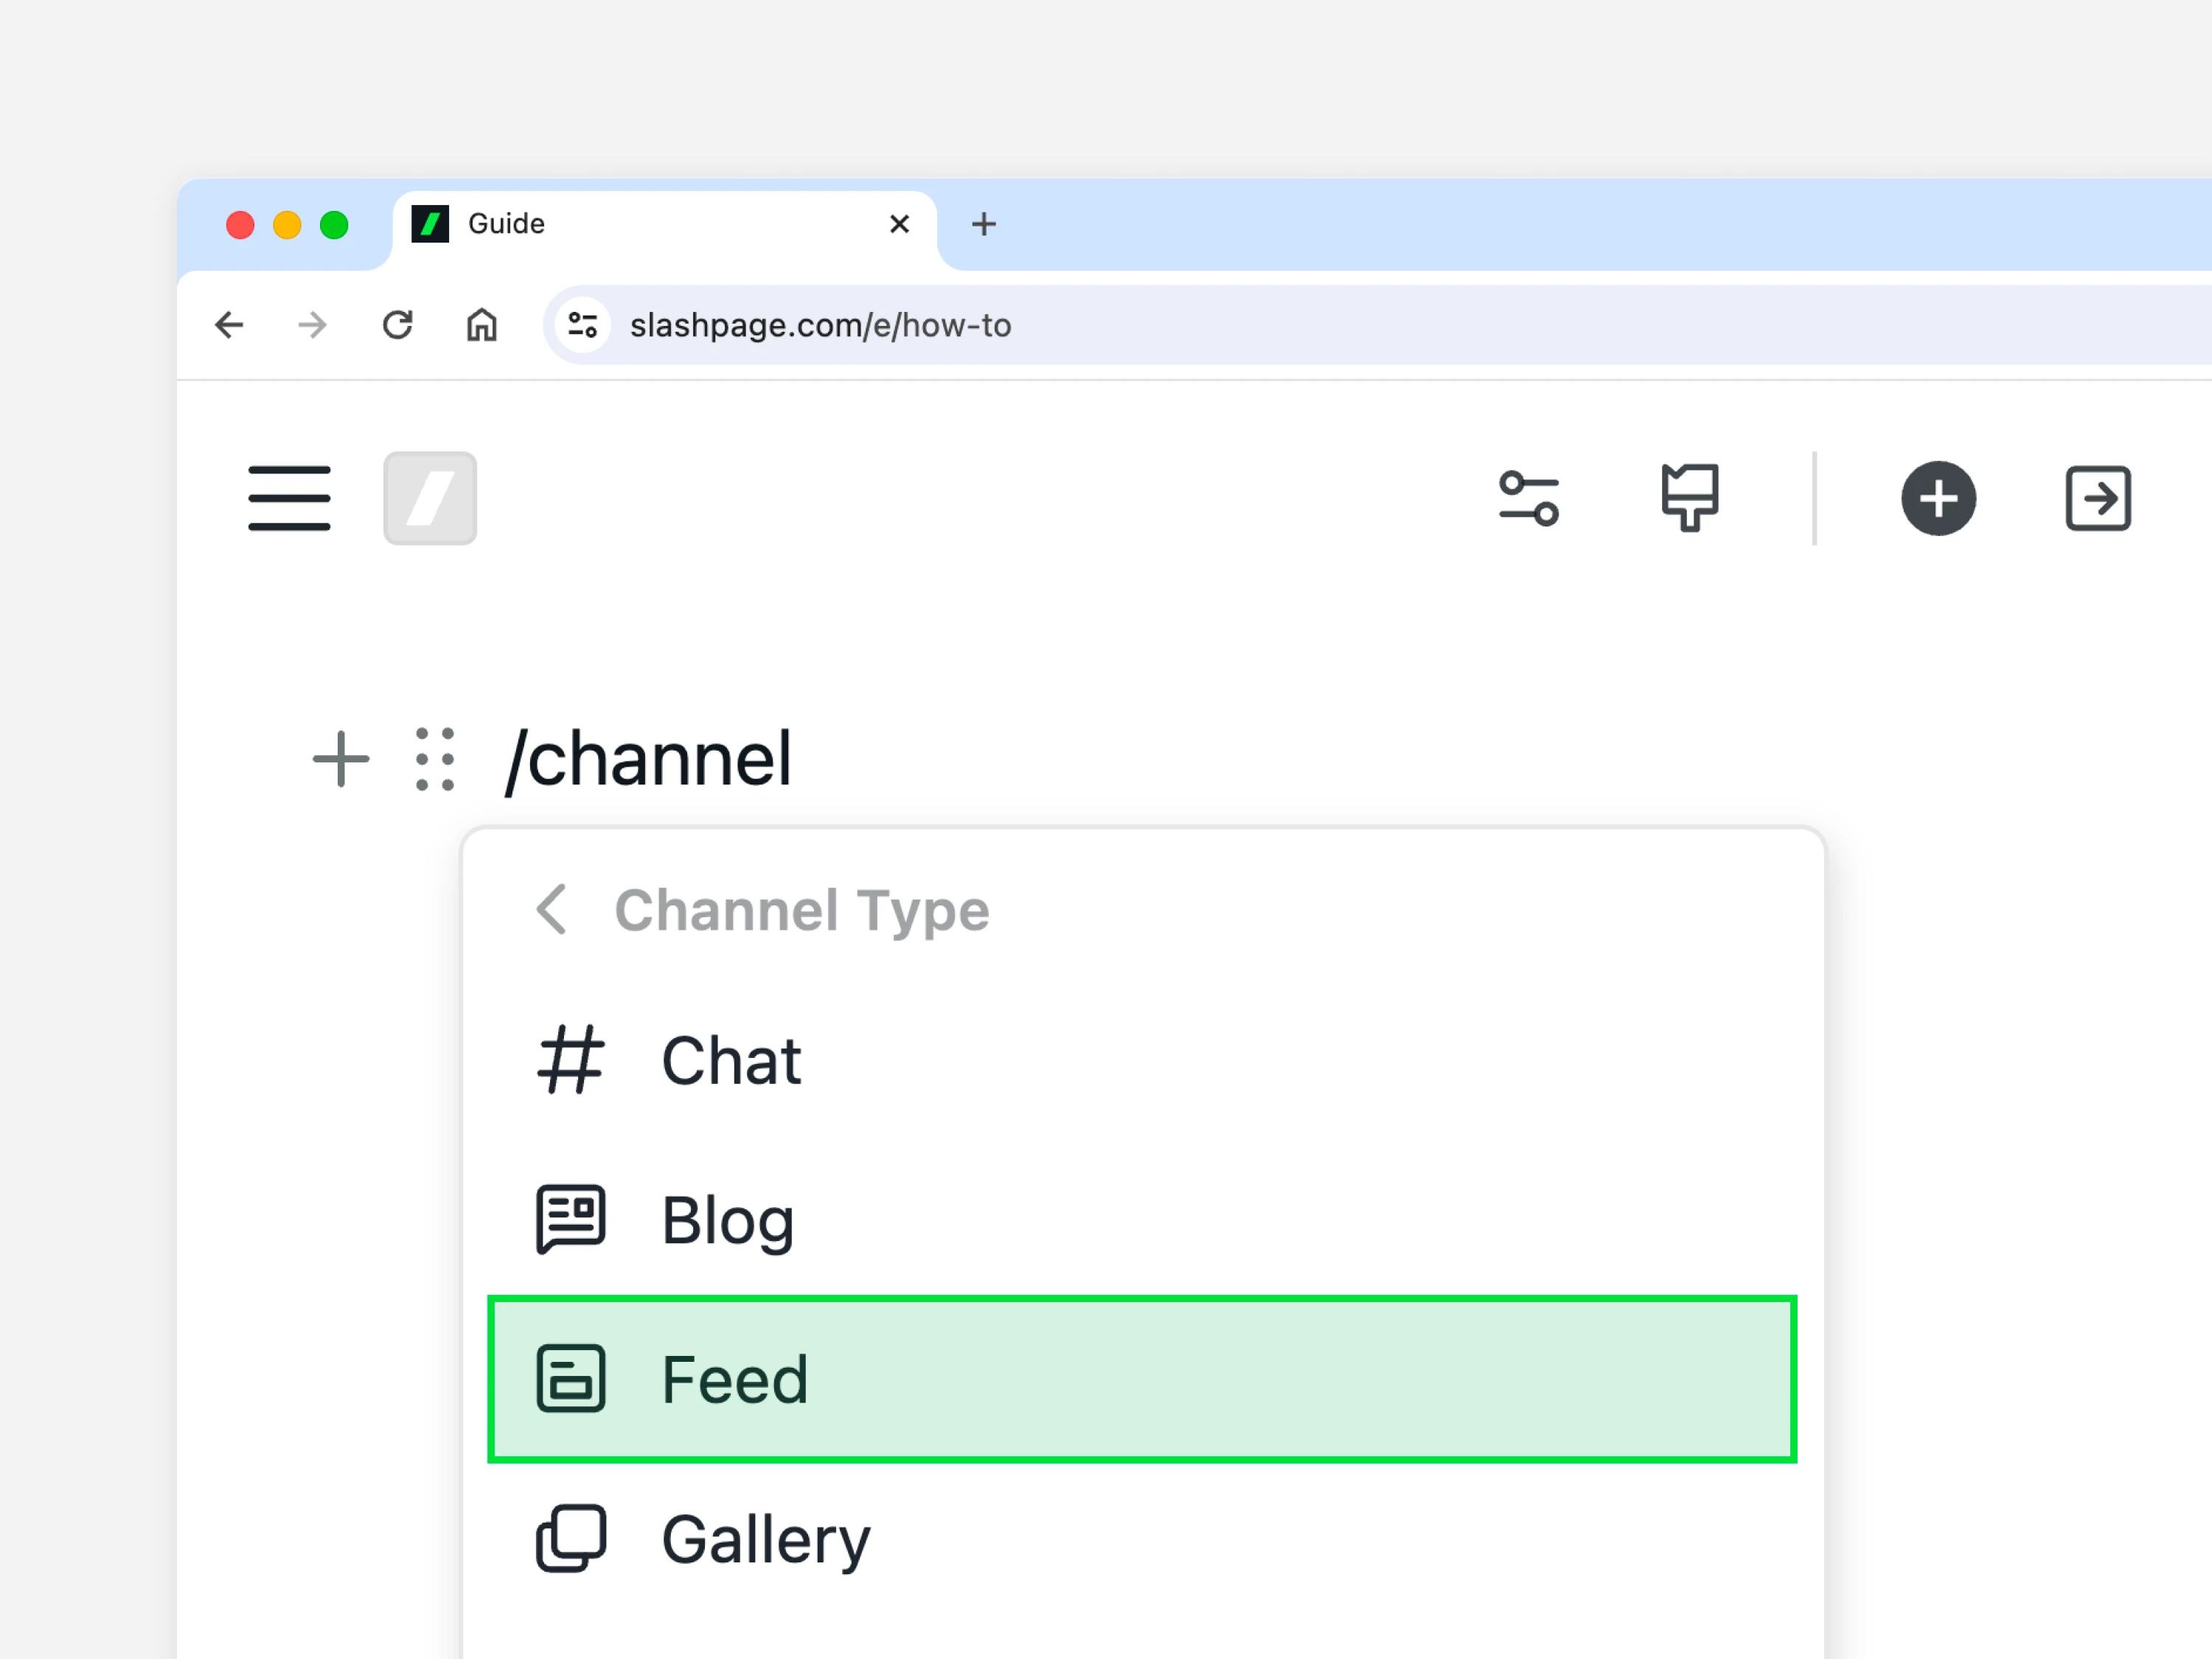The width and height of the screenshot is (2212, 1659).
Task: Click the Slashpage logo square
Action: click(x=430, y=498)
